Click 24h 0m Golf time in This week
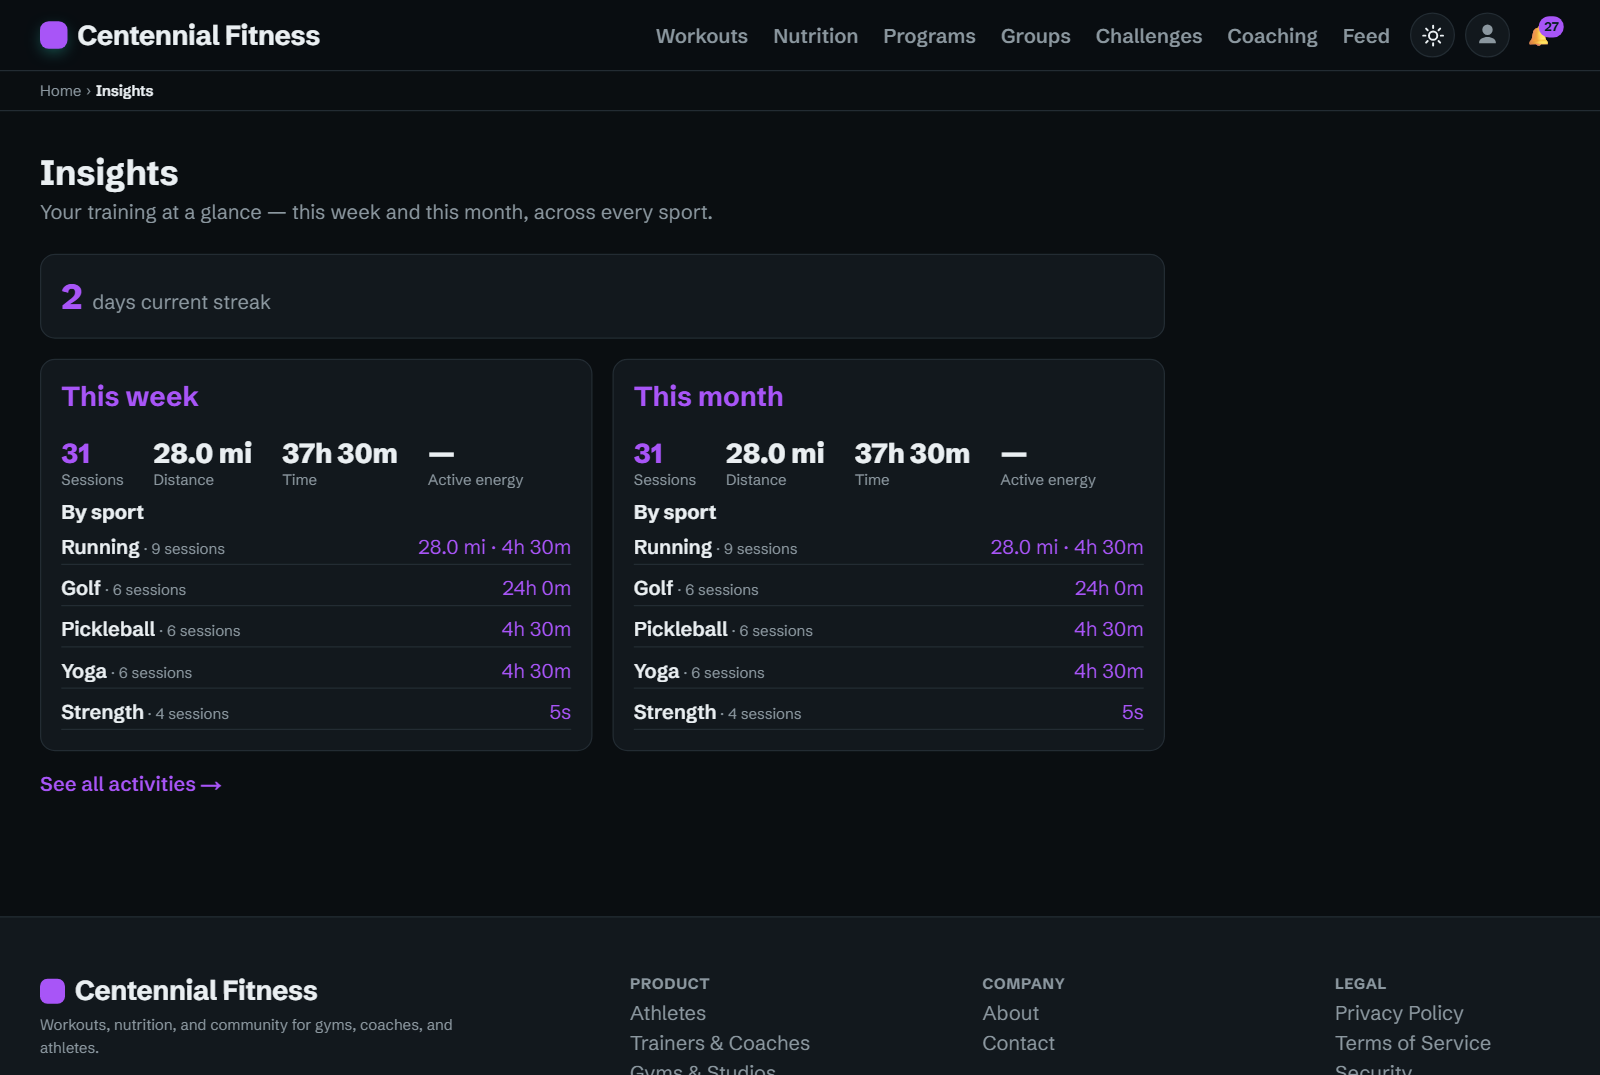The height and width of the screenshot is (1075, 1600). (536, 588)
